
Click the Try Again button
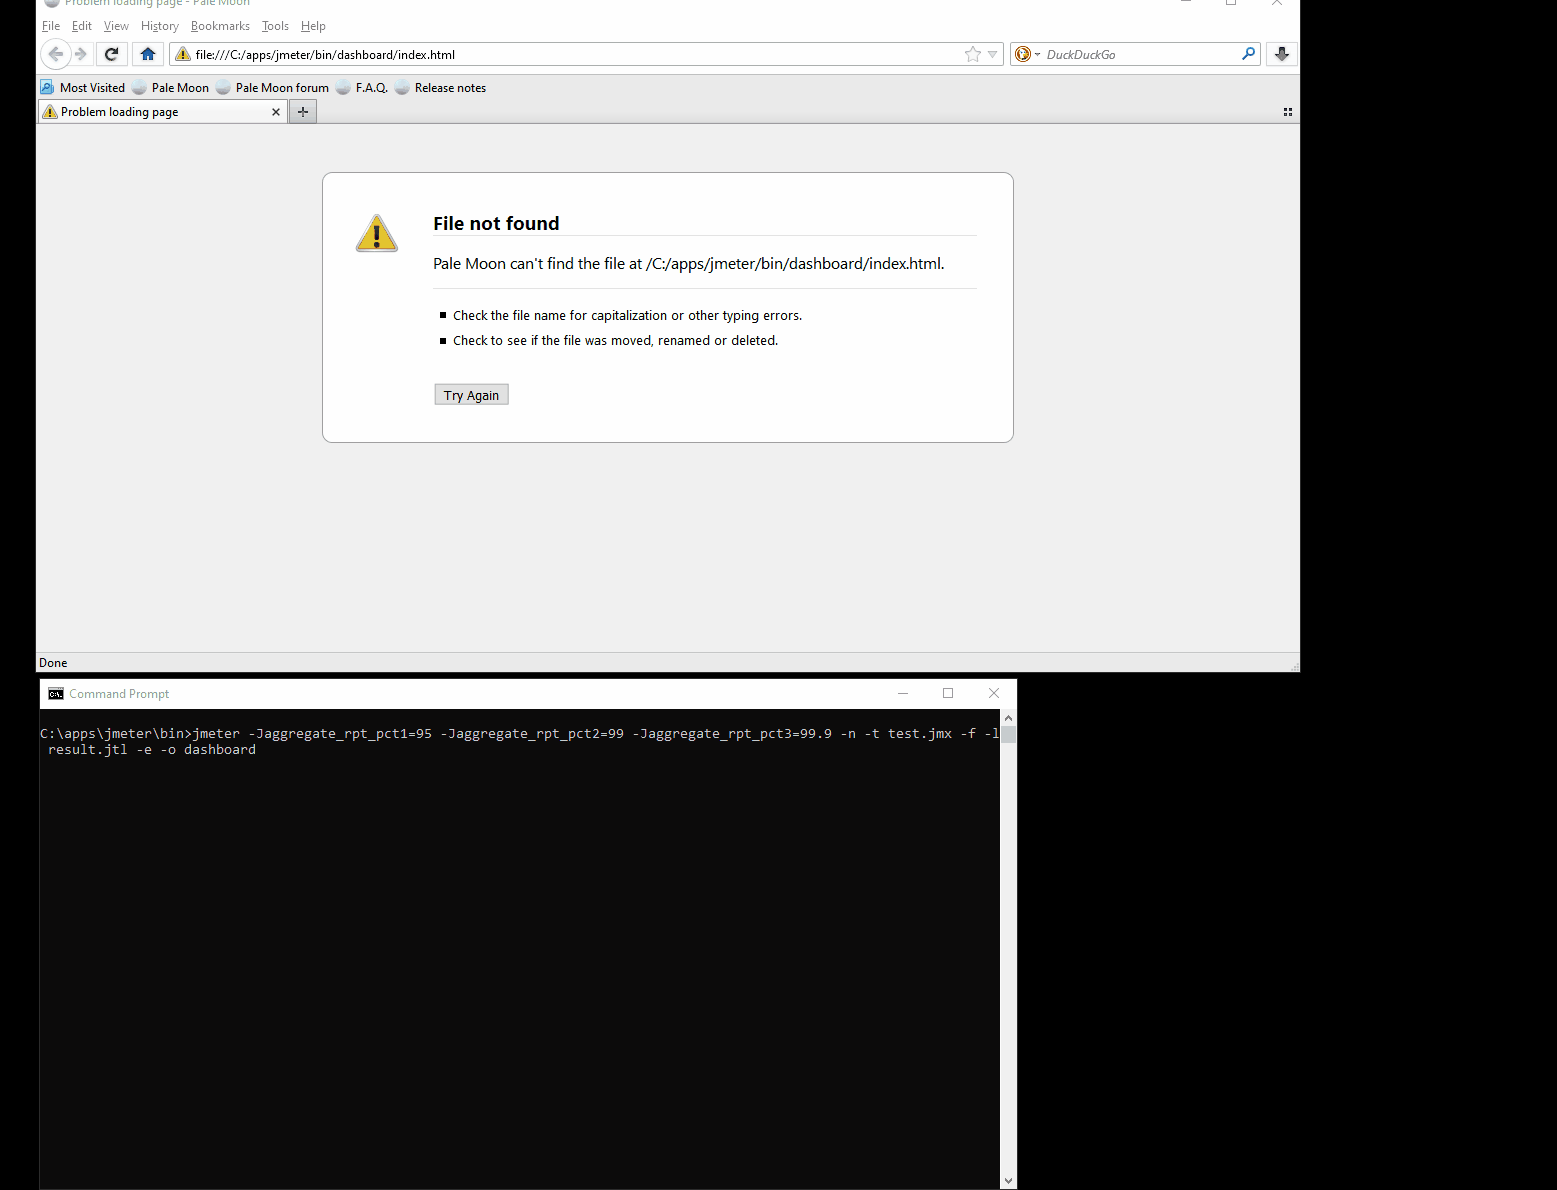pos(471,395)
